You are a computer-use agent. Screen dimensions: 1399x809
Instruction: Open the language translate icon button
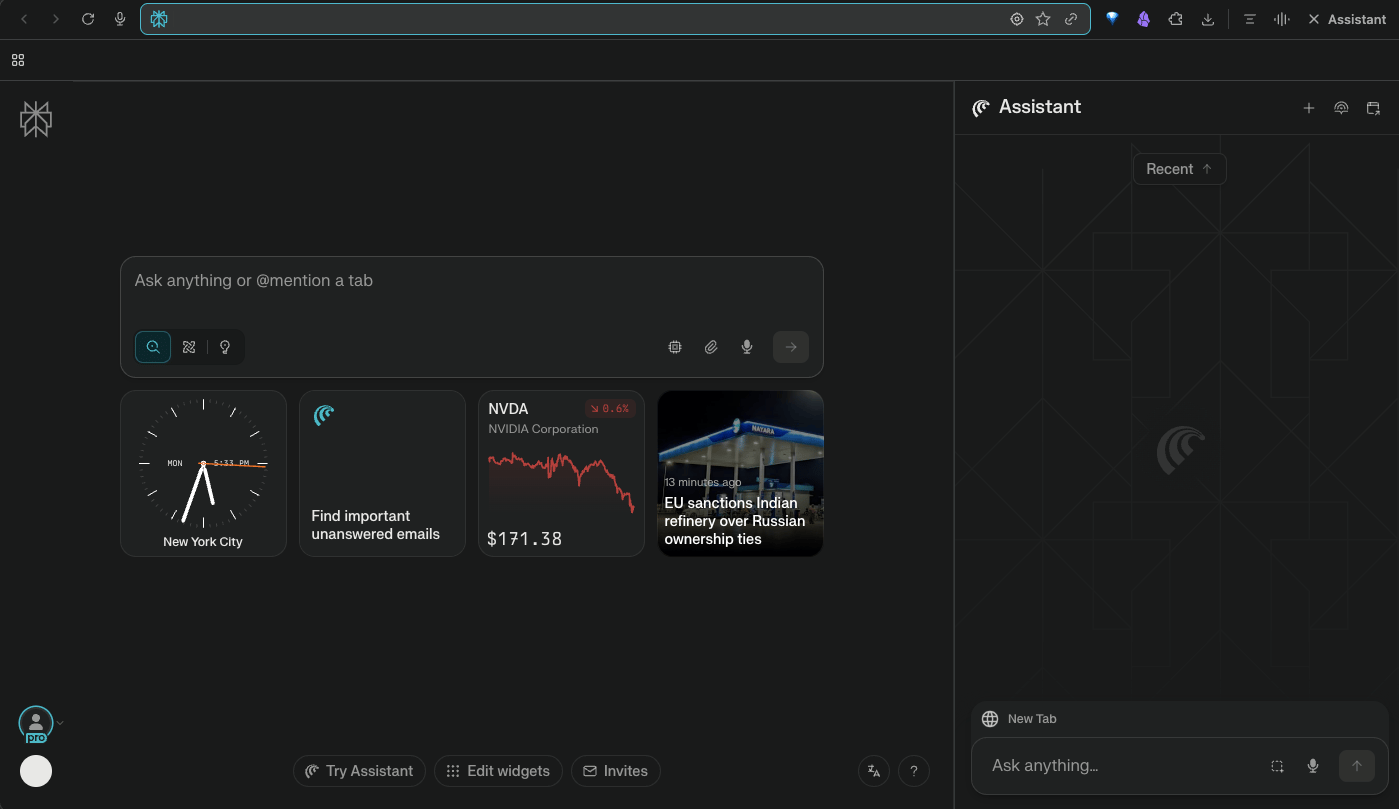pos(874,771)
